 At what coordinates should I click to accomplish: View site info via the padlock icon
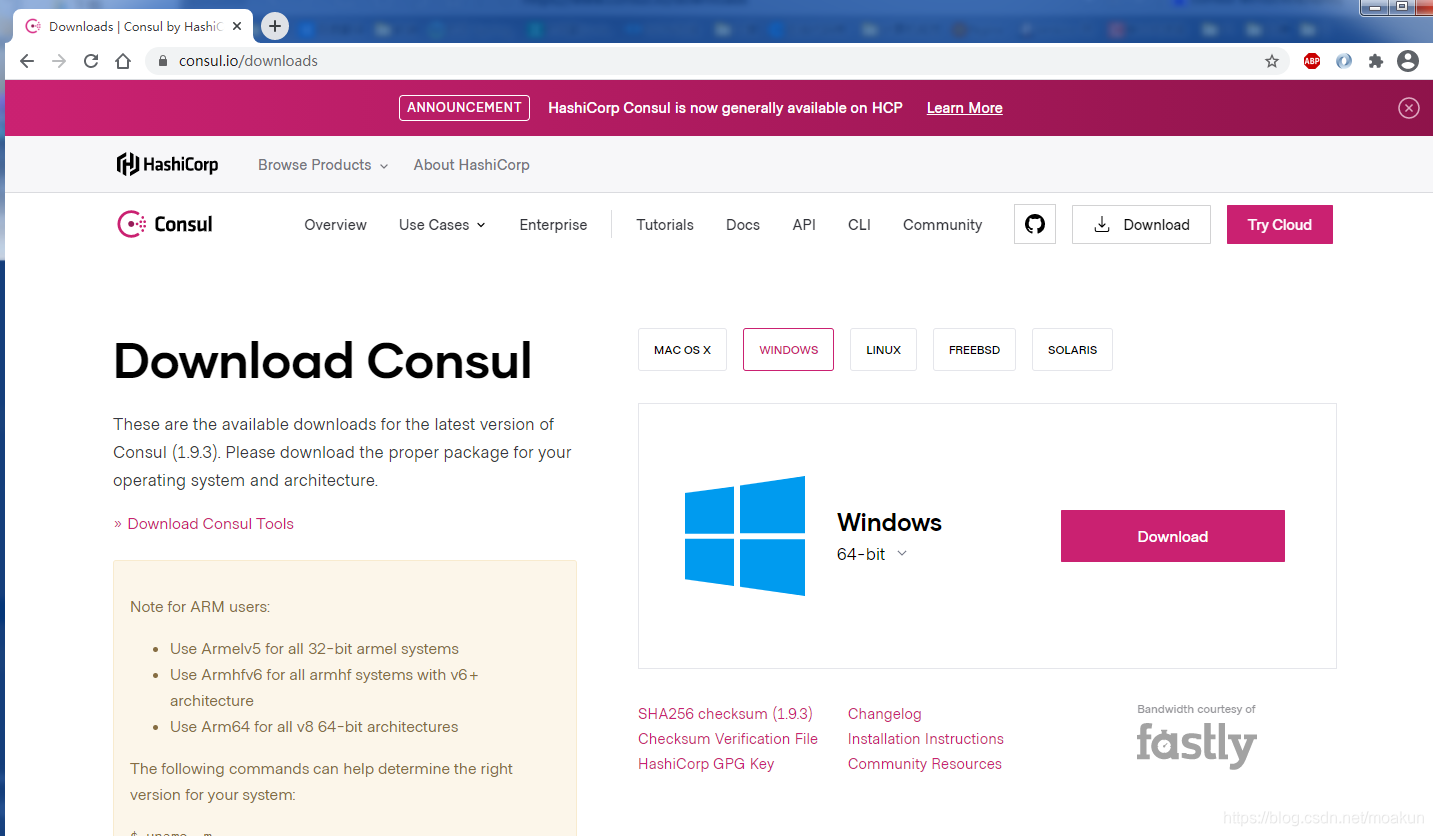163,61
